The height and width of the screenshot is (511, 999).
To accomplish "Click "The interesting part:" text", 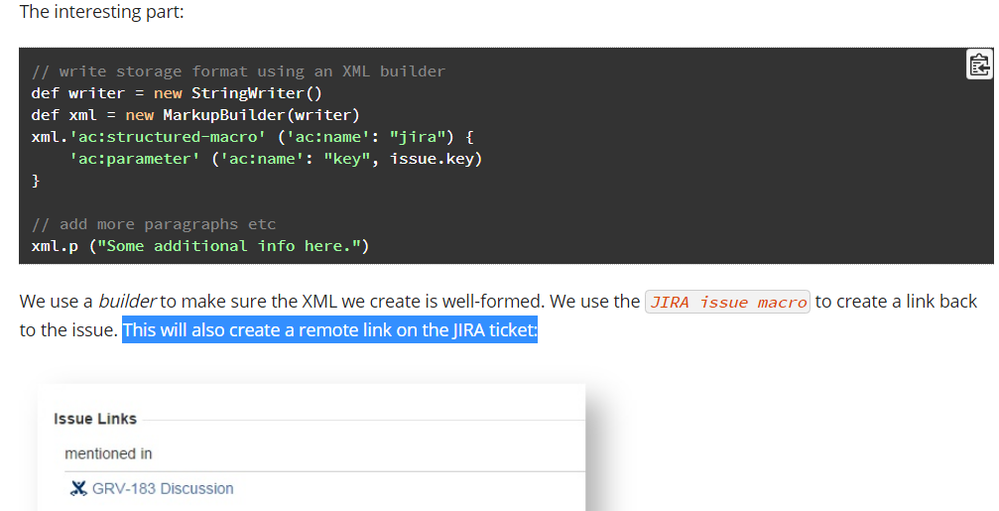I will pyautogui.click(x=102, y=11).
